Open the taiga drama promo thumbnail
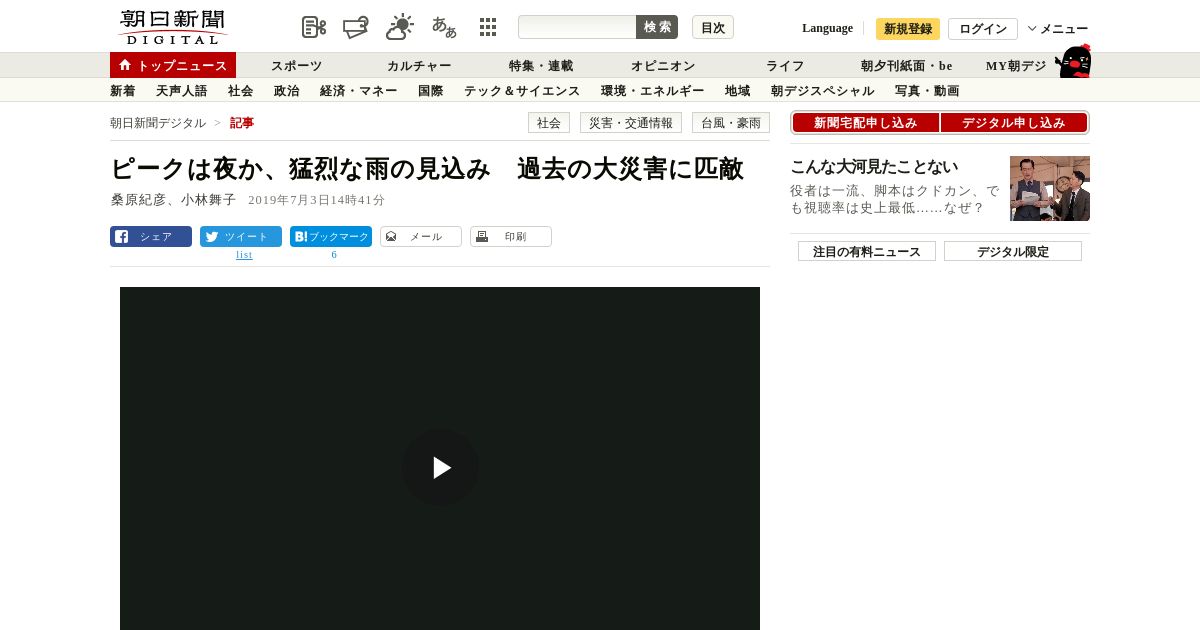The image size is (1200, 630). pyautogui.click(x=1050, y=188)
